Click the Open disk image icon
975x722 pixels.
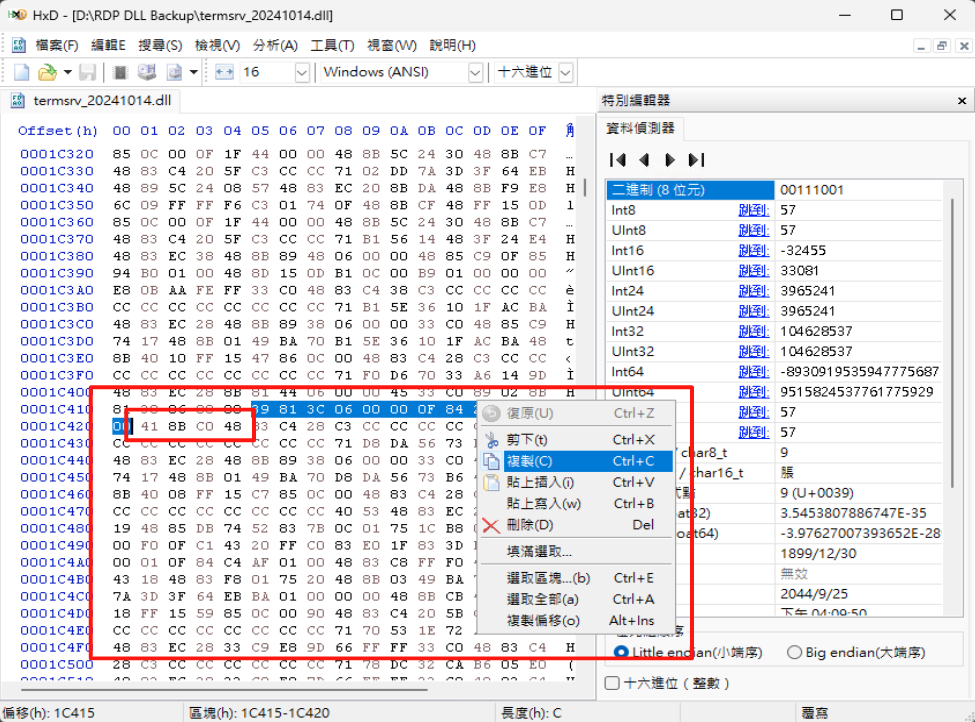pos(175,72)
